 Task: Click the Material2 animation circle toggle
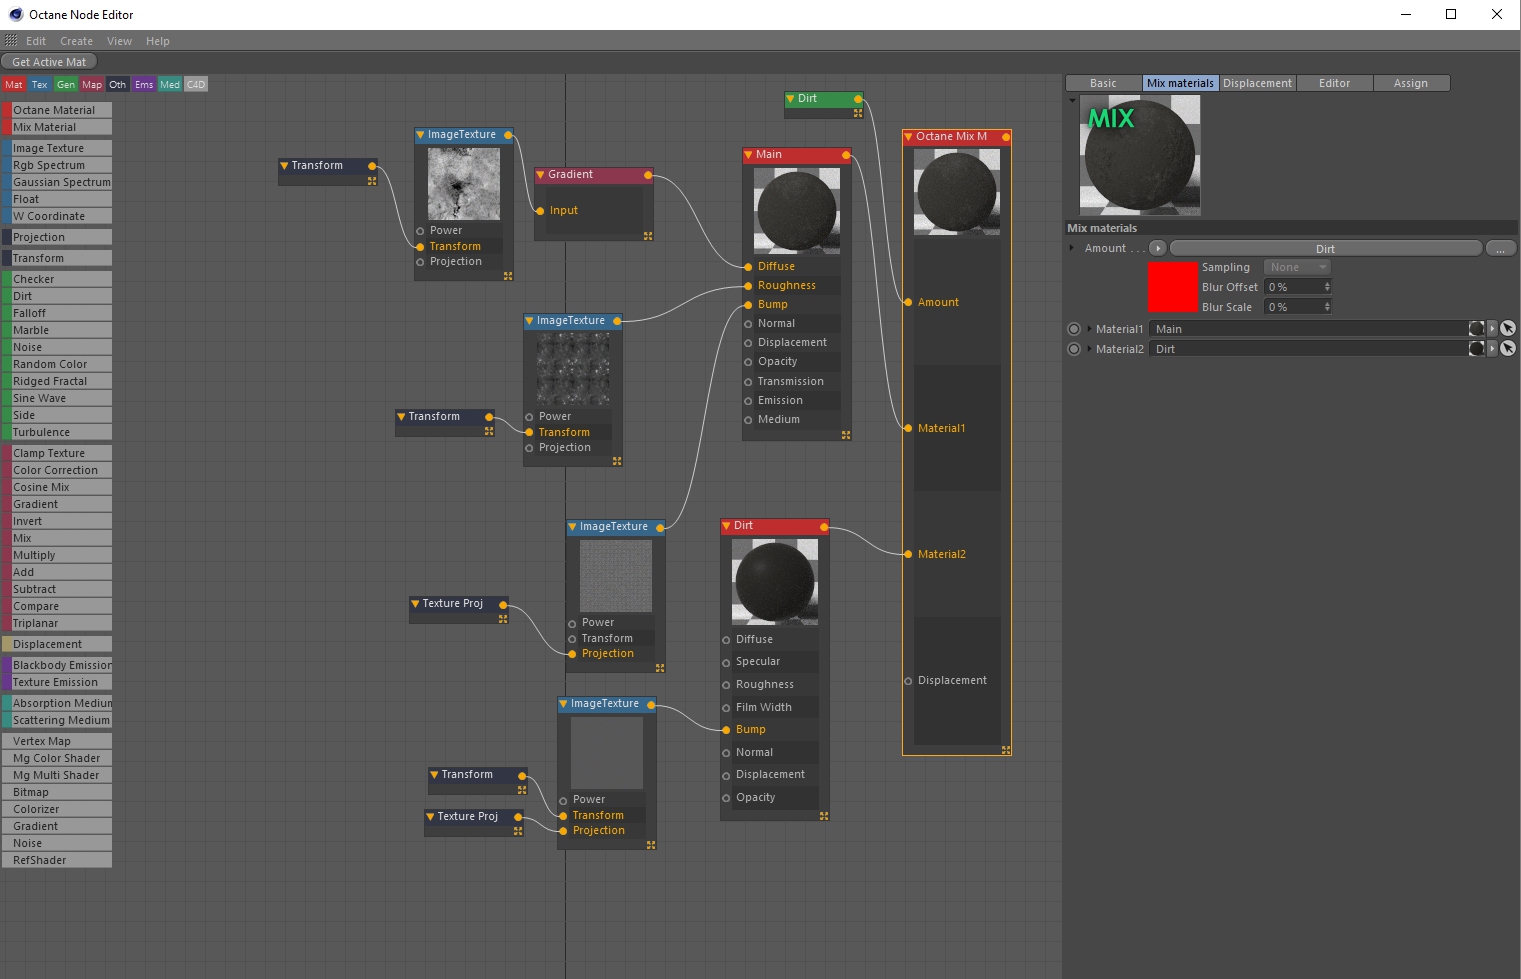point(1074,349)
